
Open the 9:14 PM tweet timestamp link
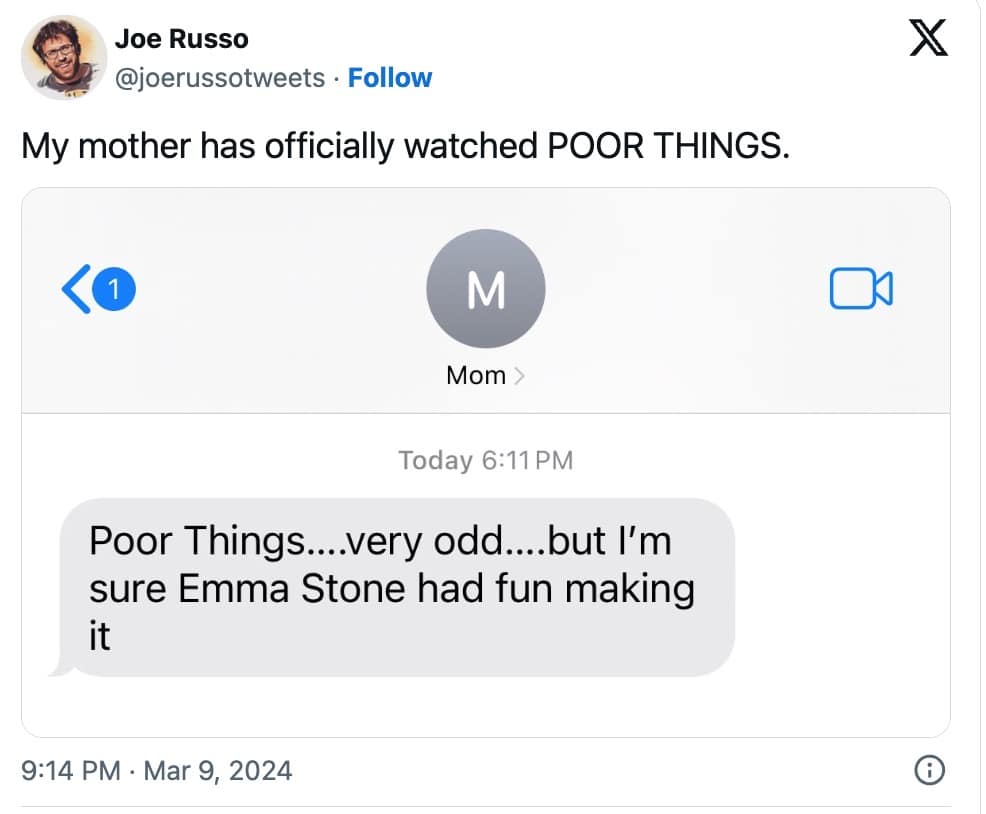point(68,770)
